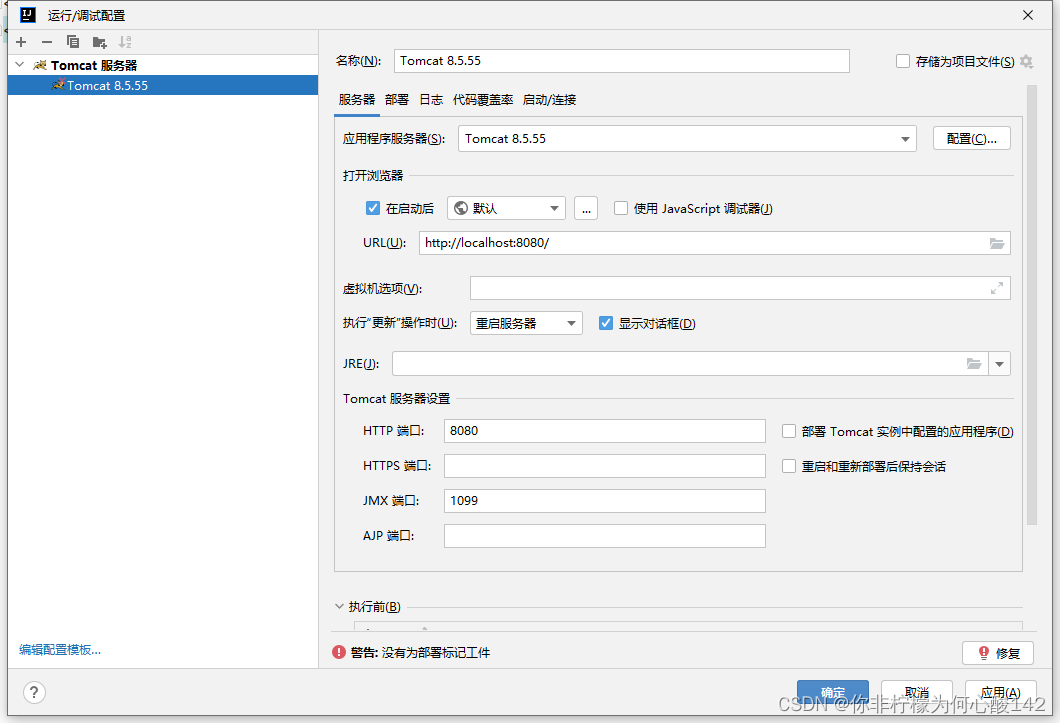Enable the 存储为项目文件 checkbox
Image resolution: width=1060 pixels, height=723 pixels.
(902, 62)
